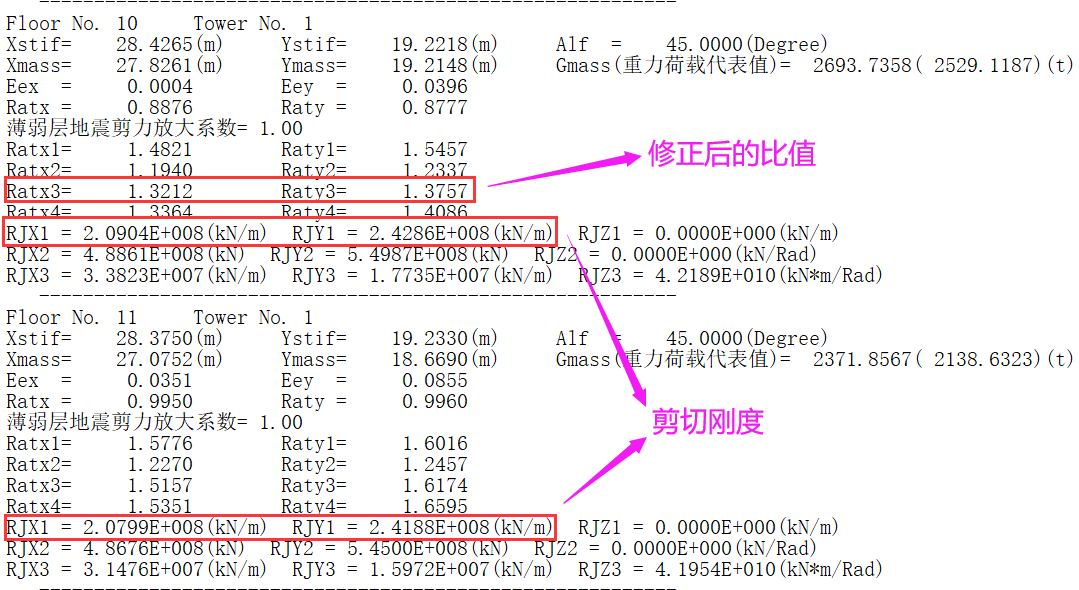Screen dimensions: 1079x590
Task: Click the Ratx2 value 1.1940
Action: point(160,170)
